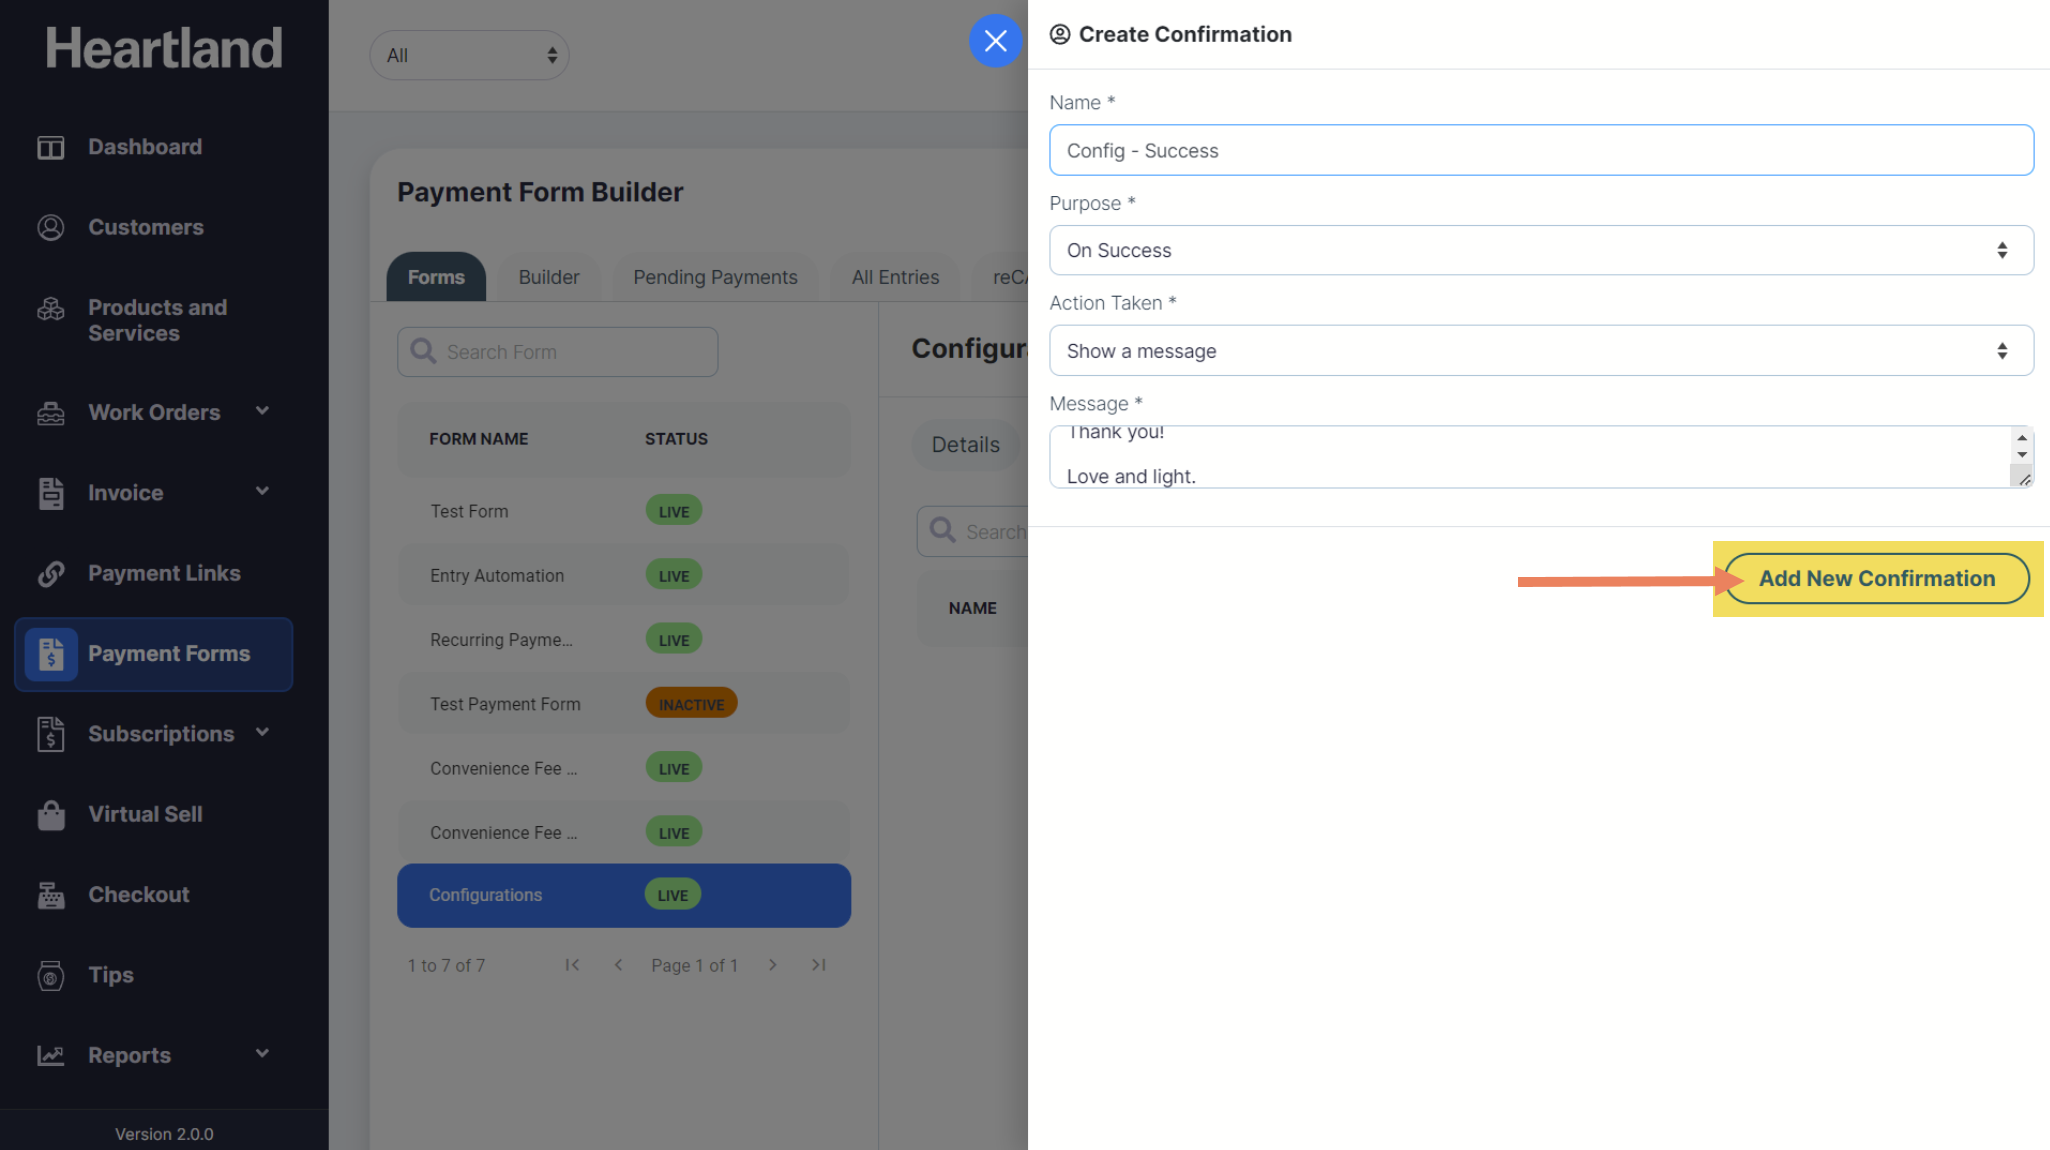2050x1150 pixels.
Task: Expand the Invoice submenu chevron
Action: [262, 491]
